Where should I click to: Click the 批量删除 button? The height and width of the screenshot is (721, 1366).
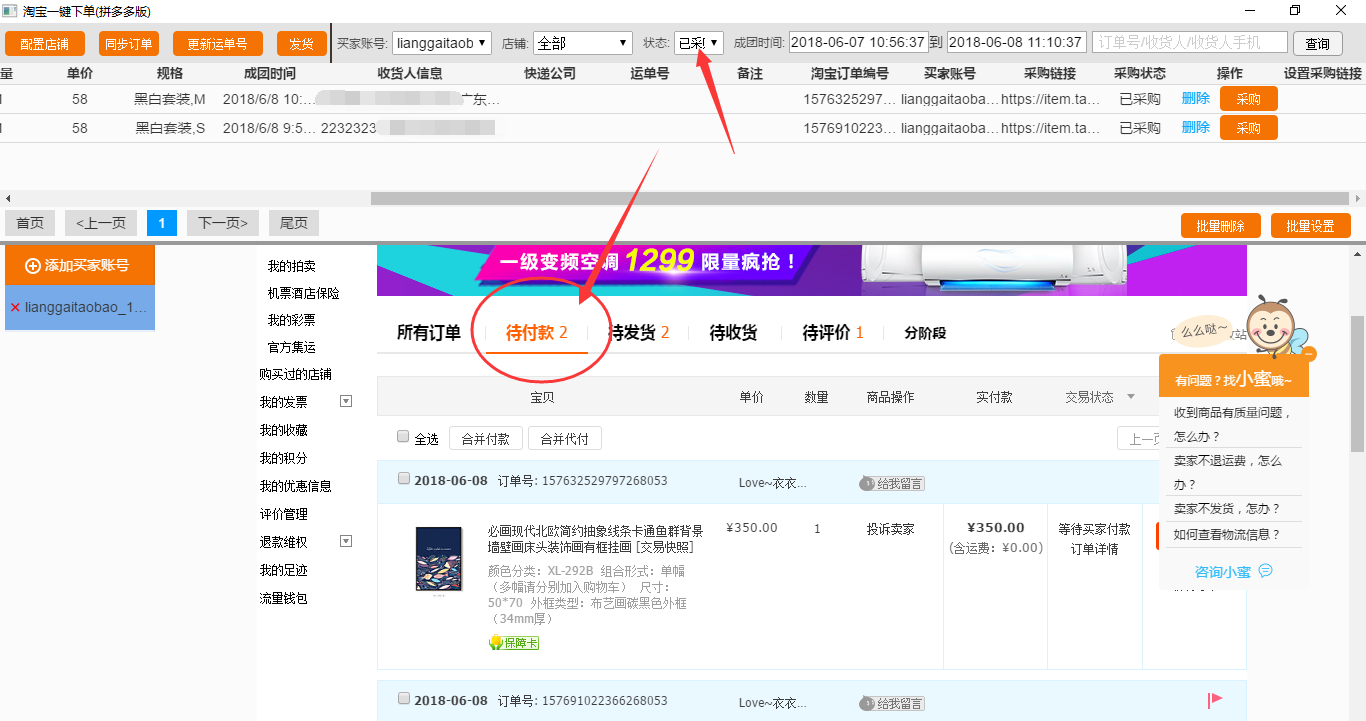[1221, 226]
